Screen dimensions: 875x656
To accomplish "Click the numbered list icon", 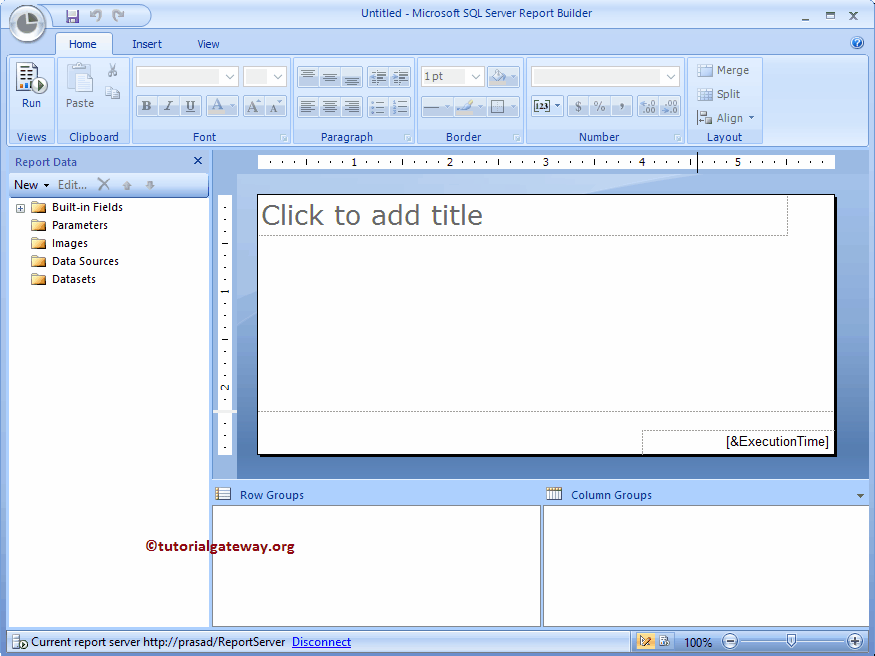I will pyautogui.click(x=400, y=106).
